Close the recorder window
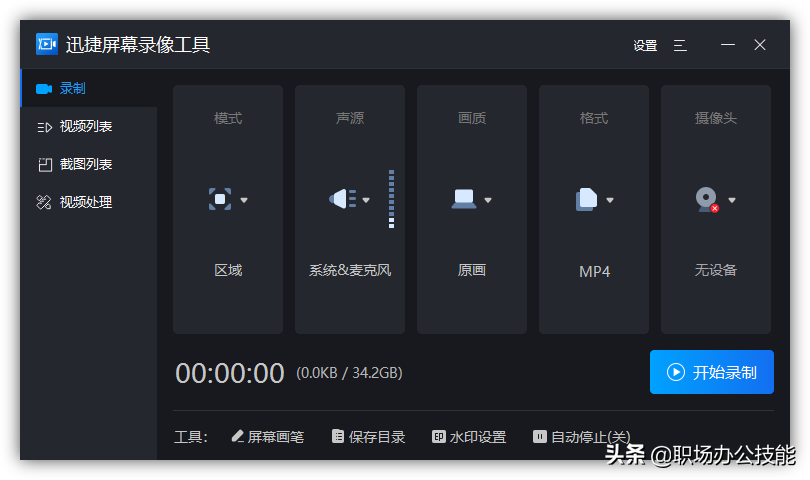The width and height of the screenshot is (810, 480). pyautogui.click(x=759, y=45)
